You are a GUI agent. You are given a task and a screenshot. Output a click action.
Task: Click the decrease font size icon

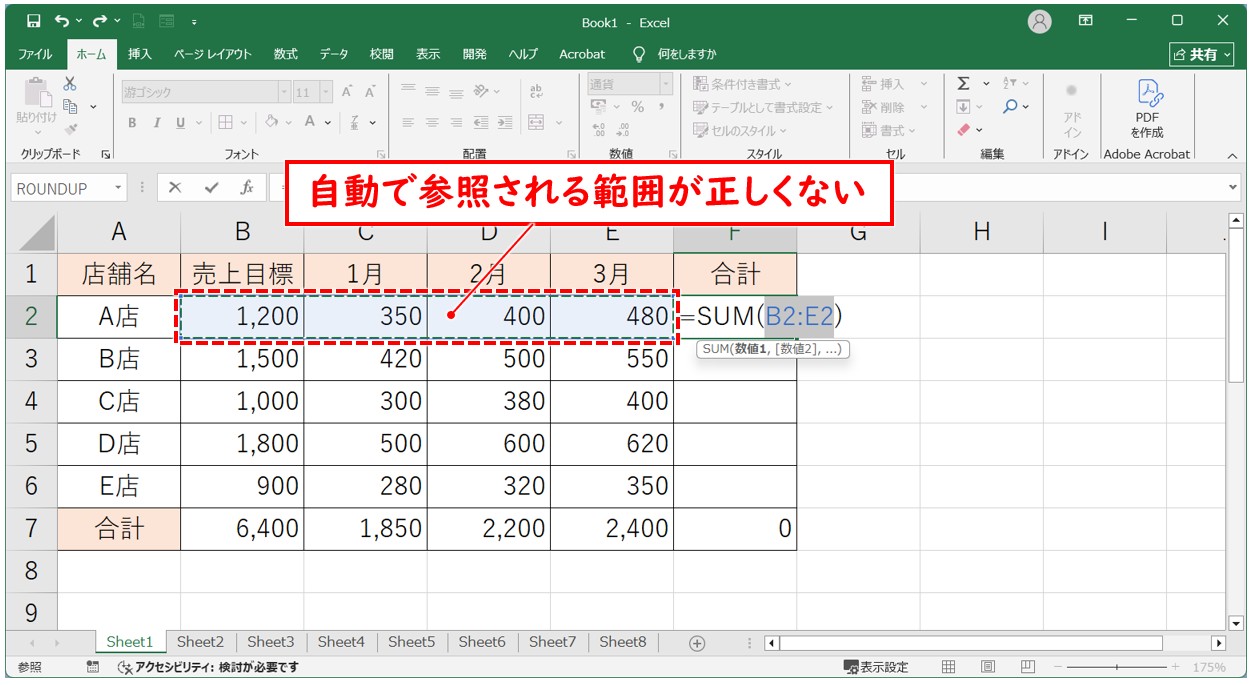pyautogui.click(x=369, y=92)
